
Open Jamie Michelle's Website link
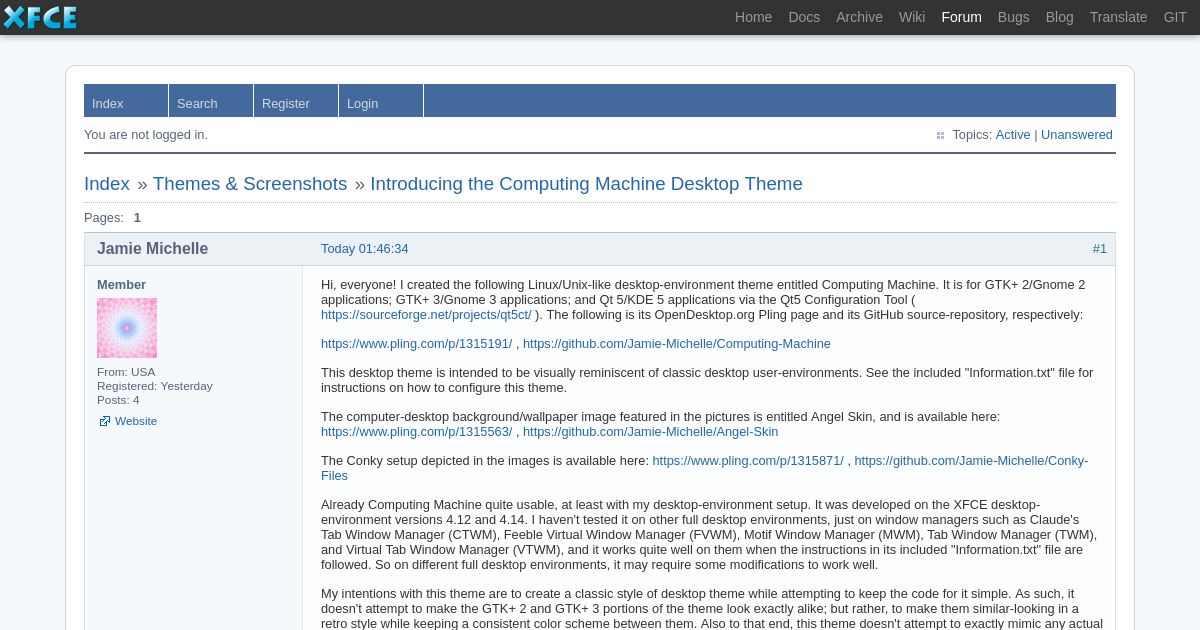click(136, 421)
